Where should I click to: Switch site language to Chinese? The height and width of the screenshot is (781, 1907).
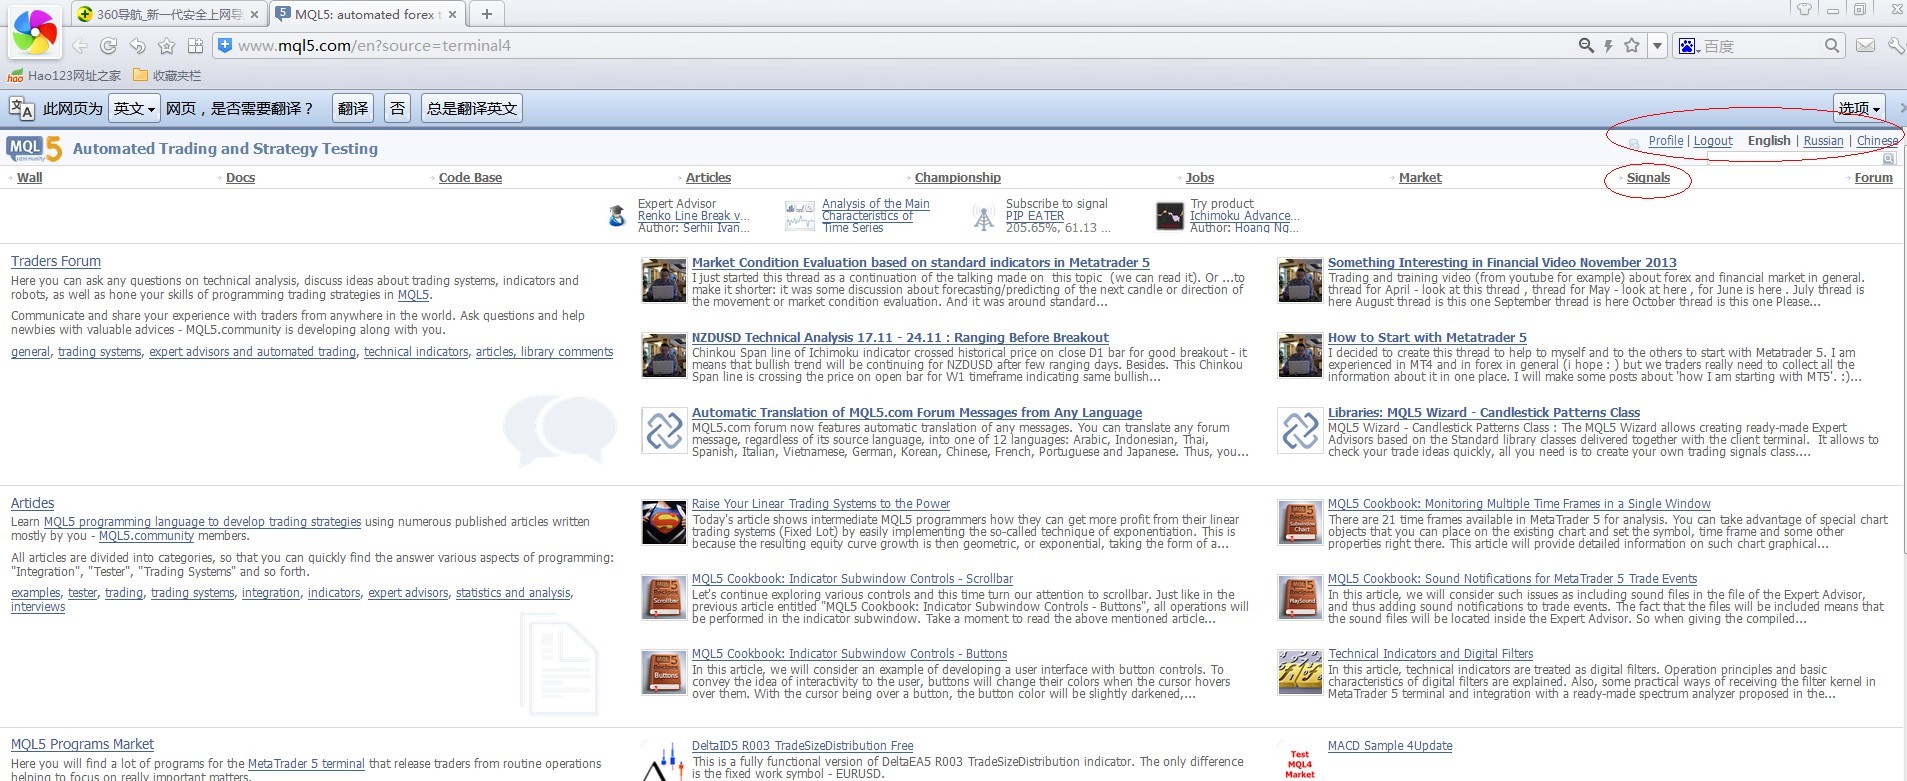tap(1877, 141)
